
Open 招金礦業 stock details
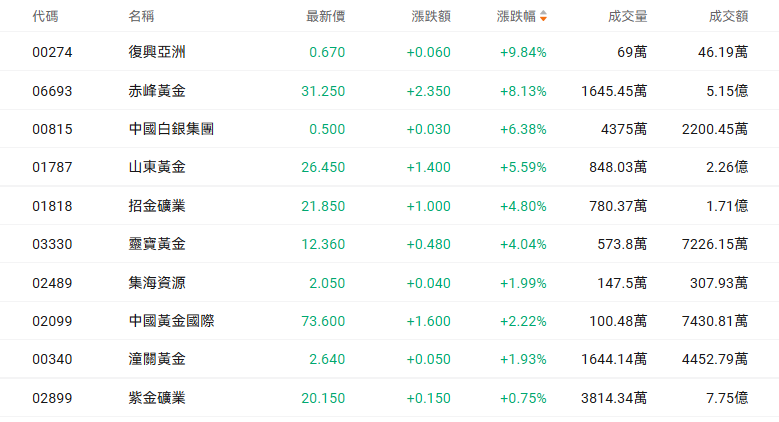tap(157, 206)
